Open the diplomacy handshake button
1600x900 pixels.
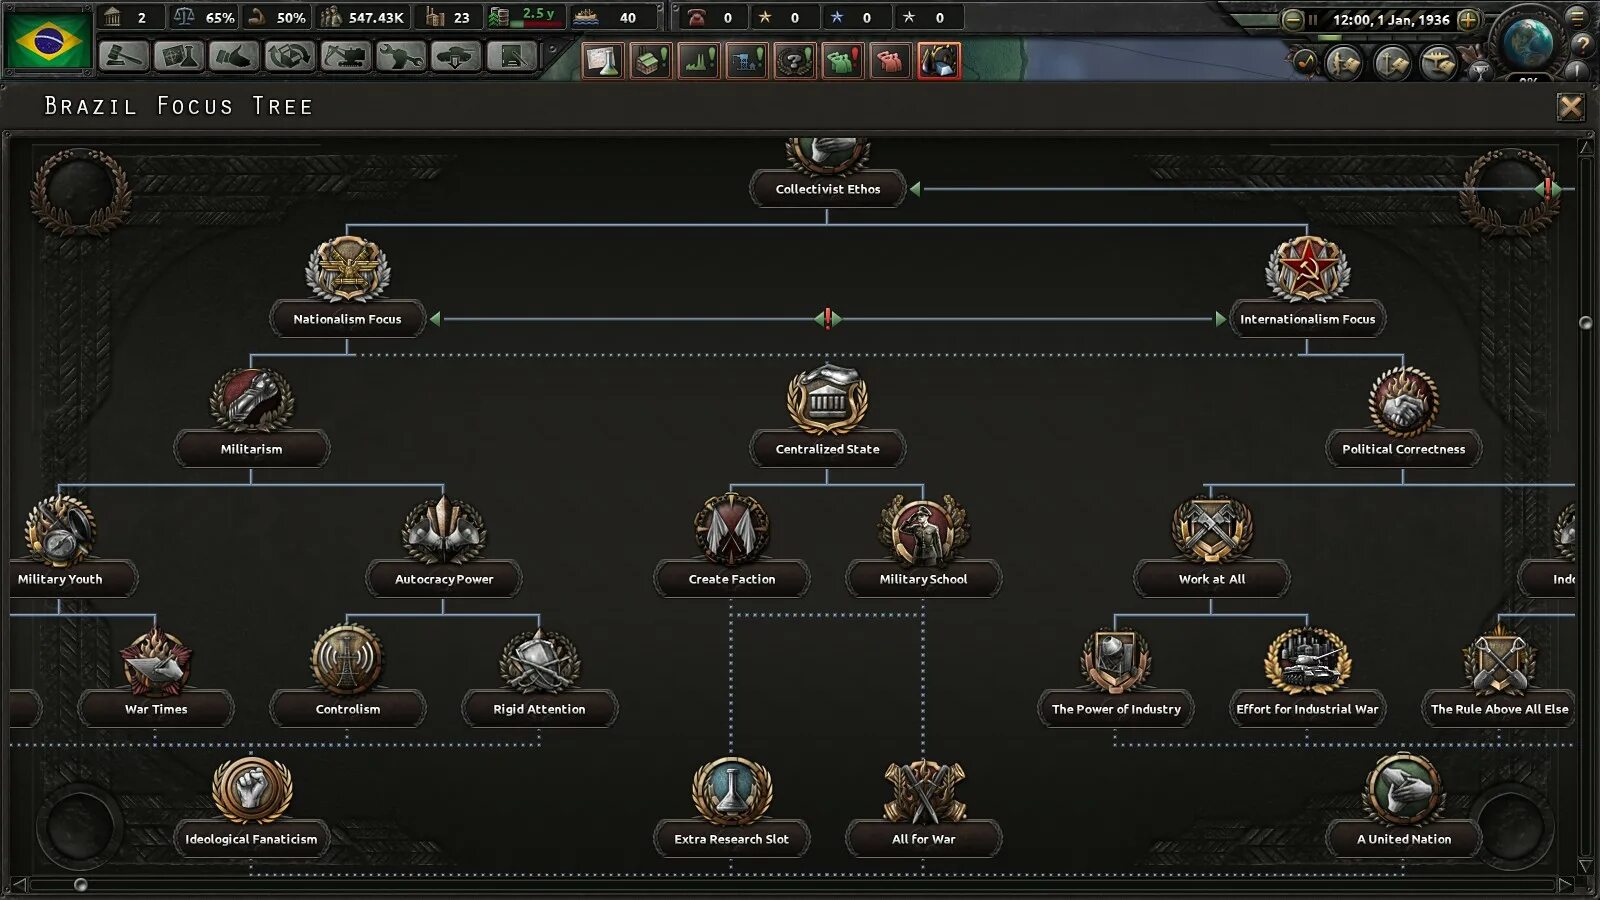[234, 57]
